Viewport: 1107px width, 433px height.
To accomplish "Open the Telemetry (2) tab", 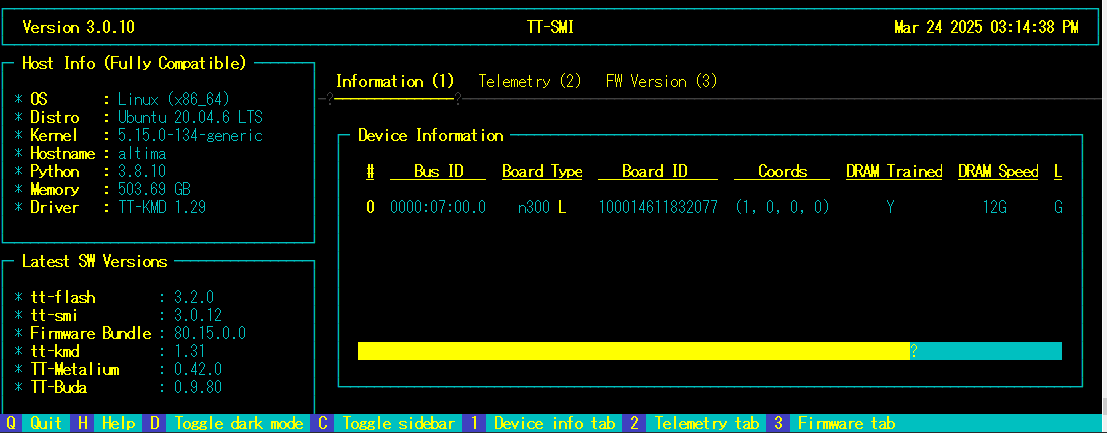I will (x=530, y=81).
